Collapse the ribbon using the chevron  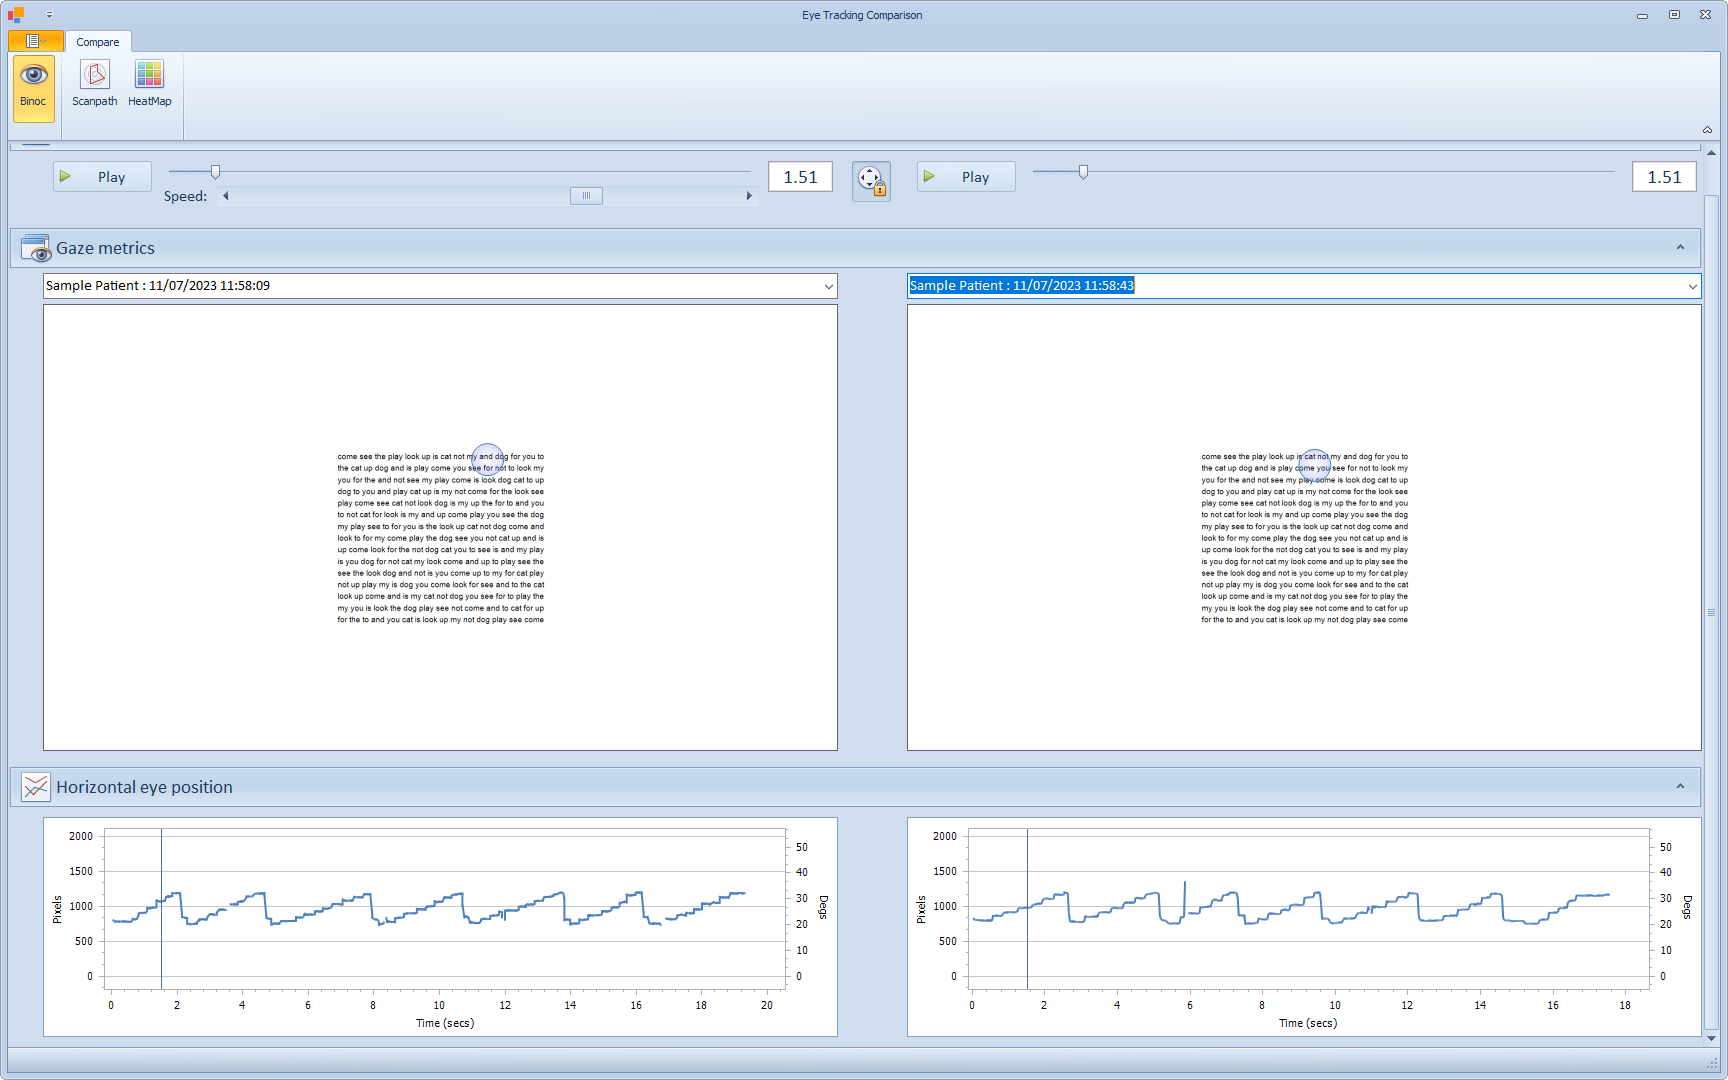(x=1707, y=130)
